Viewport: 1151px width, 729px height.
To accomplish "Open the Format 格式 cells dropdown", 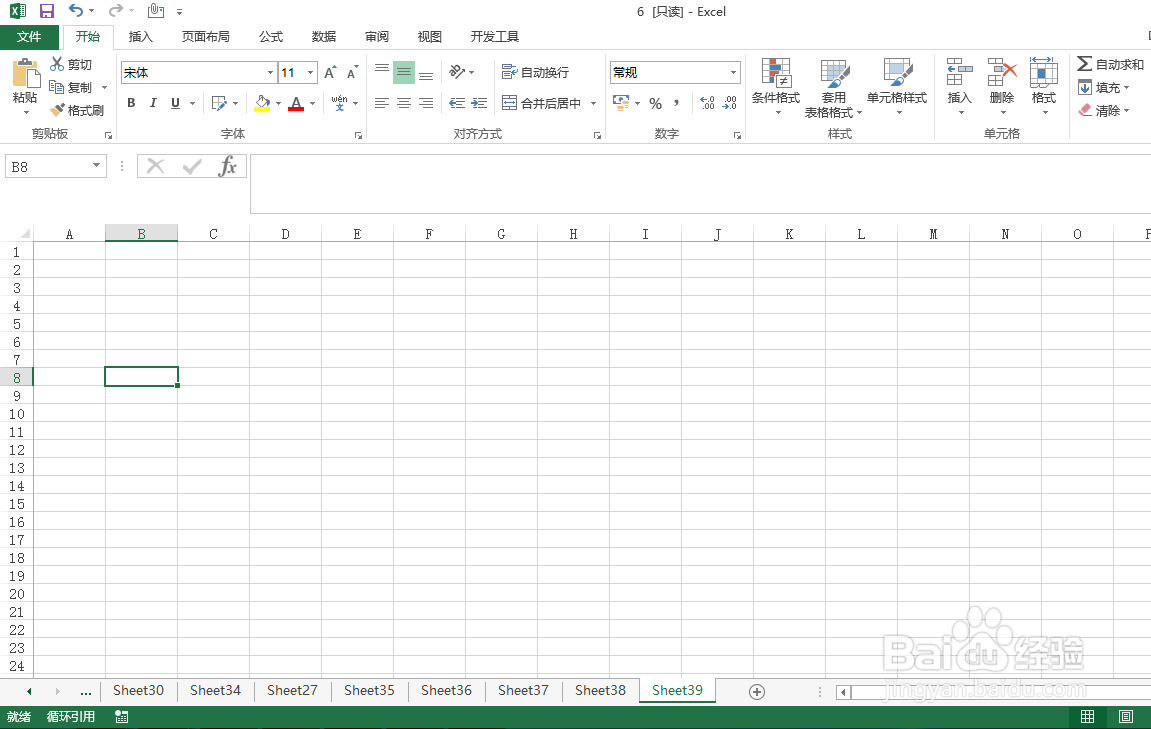I will pos(1044,87).
